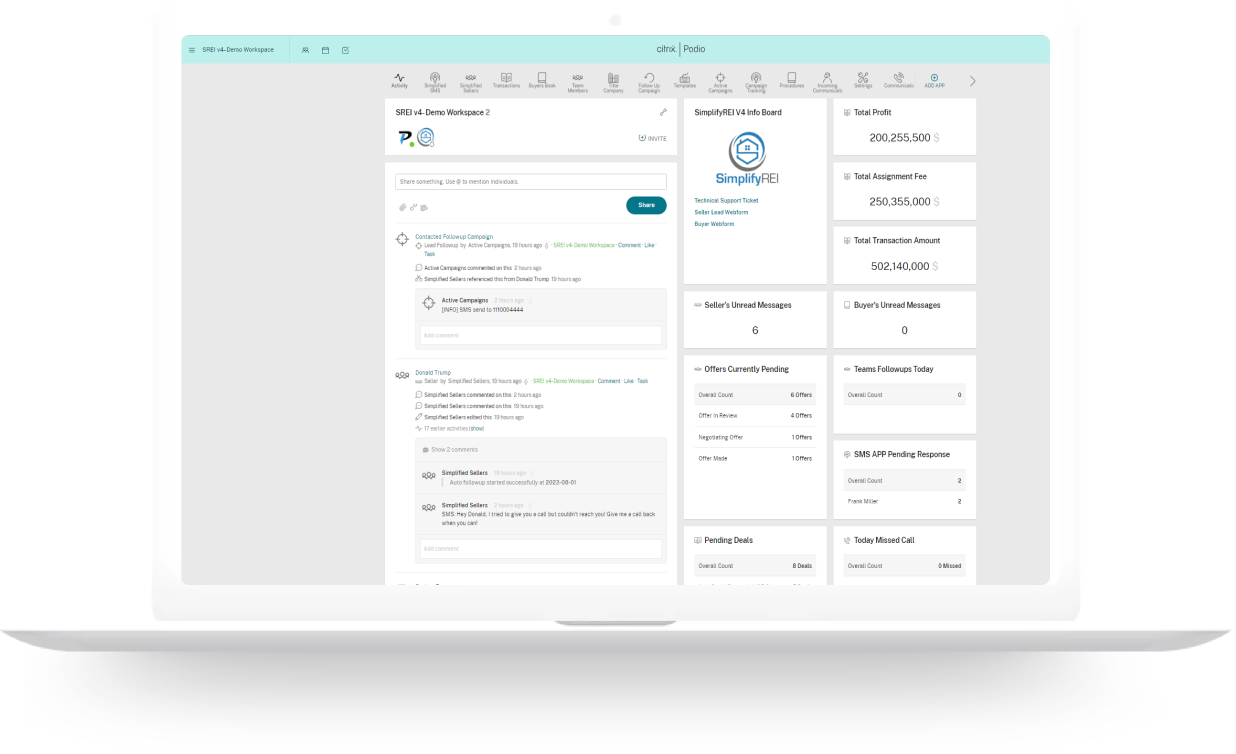Viewport: 1236px width, 754px height.
Task: Open the Buyer's Unread Messages count 0
Action: pyautogui.click(x=905, y=330)
